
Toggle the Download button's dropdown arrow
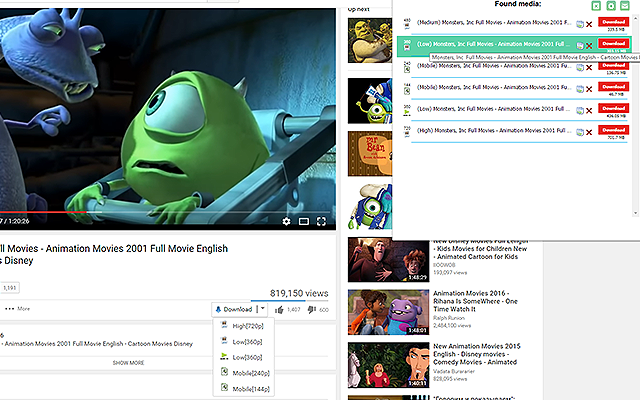coord(262,309)
